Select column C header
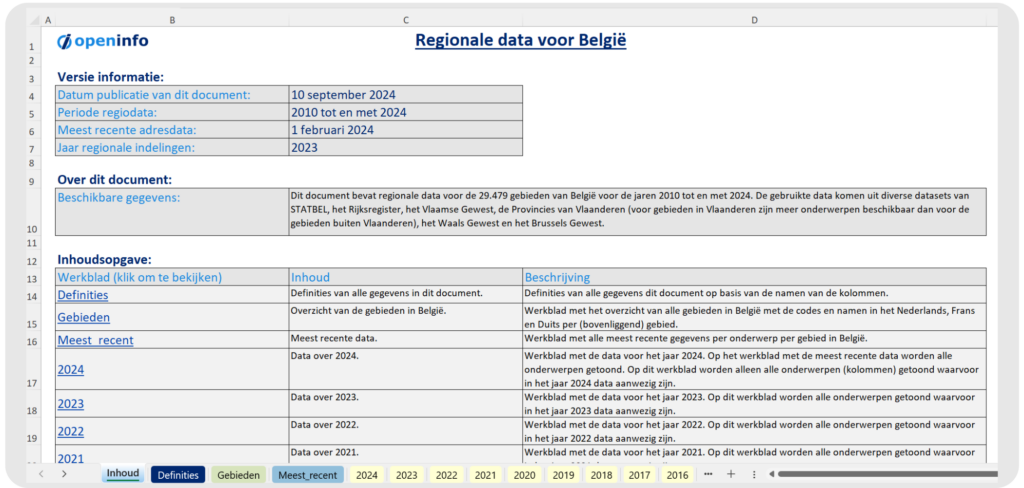 405,21
